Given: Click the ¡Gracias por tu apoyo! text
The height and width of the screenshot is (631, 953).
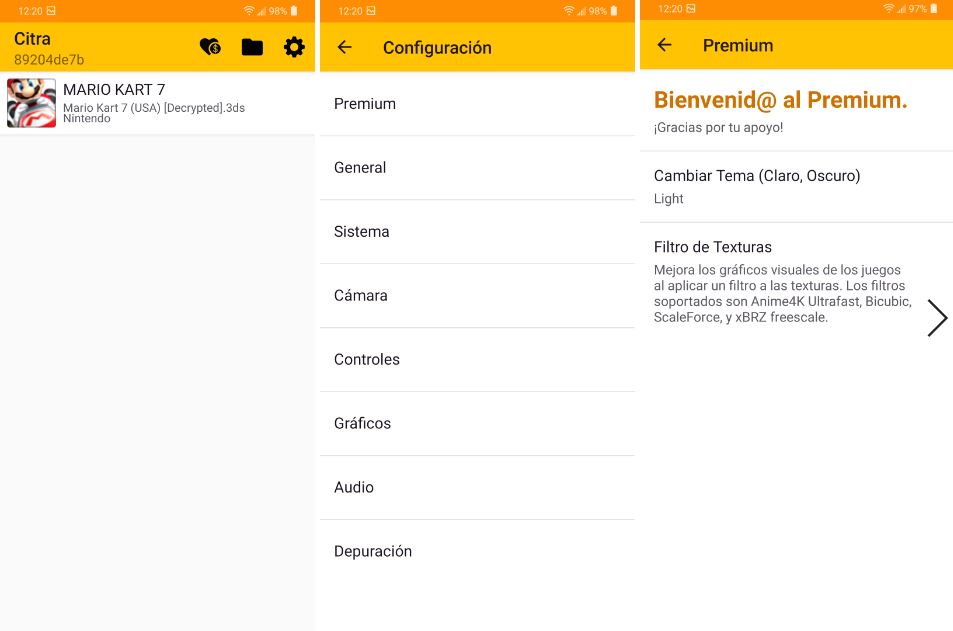Looking at the screenshot, I should [718, 128].
